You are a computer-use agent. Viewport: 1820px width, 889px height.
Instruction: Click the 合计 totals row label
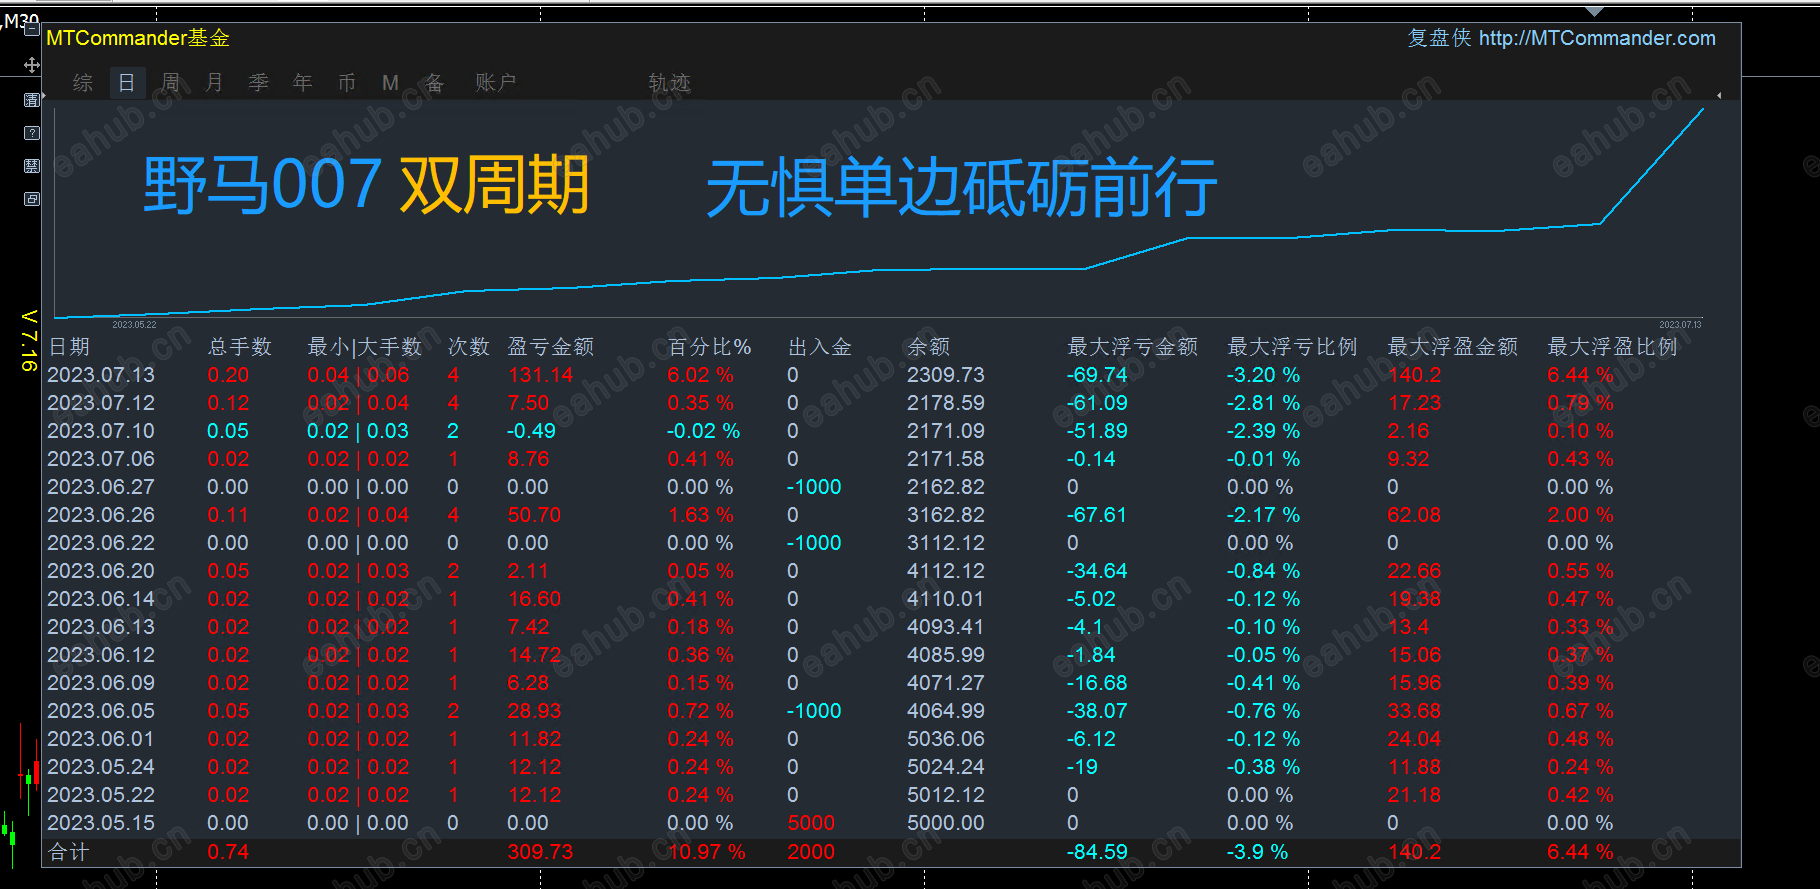tap(69, 852)
